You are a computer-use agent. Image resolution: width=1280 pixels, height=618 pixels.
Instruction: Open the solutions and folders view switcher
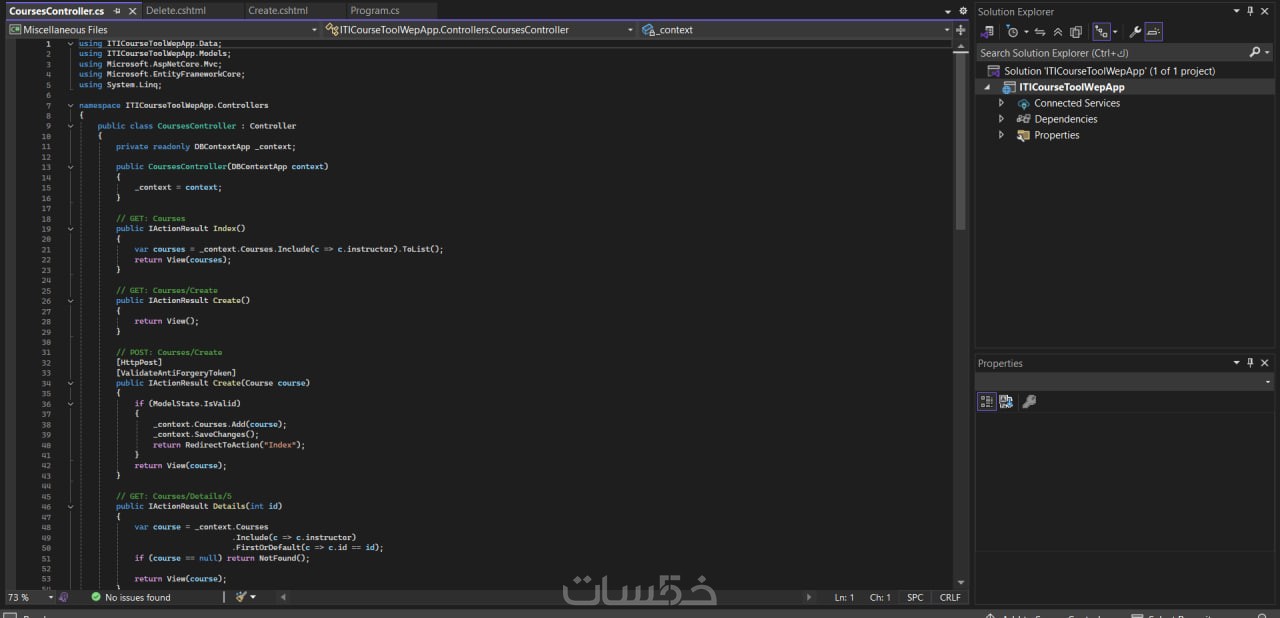click(x=987, y=32)
